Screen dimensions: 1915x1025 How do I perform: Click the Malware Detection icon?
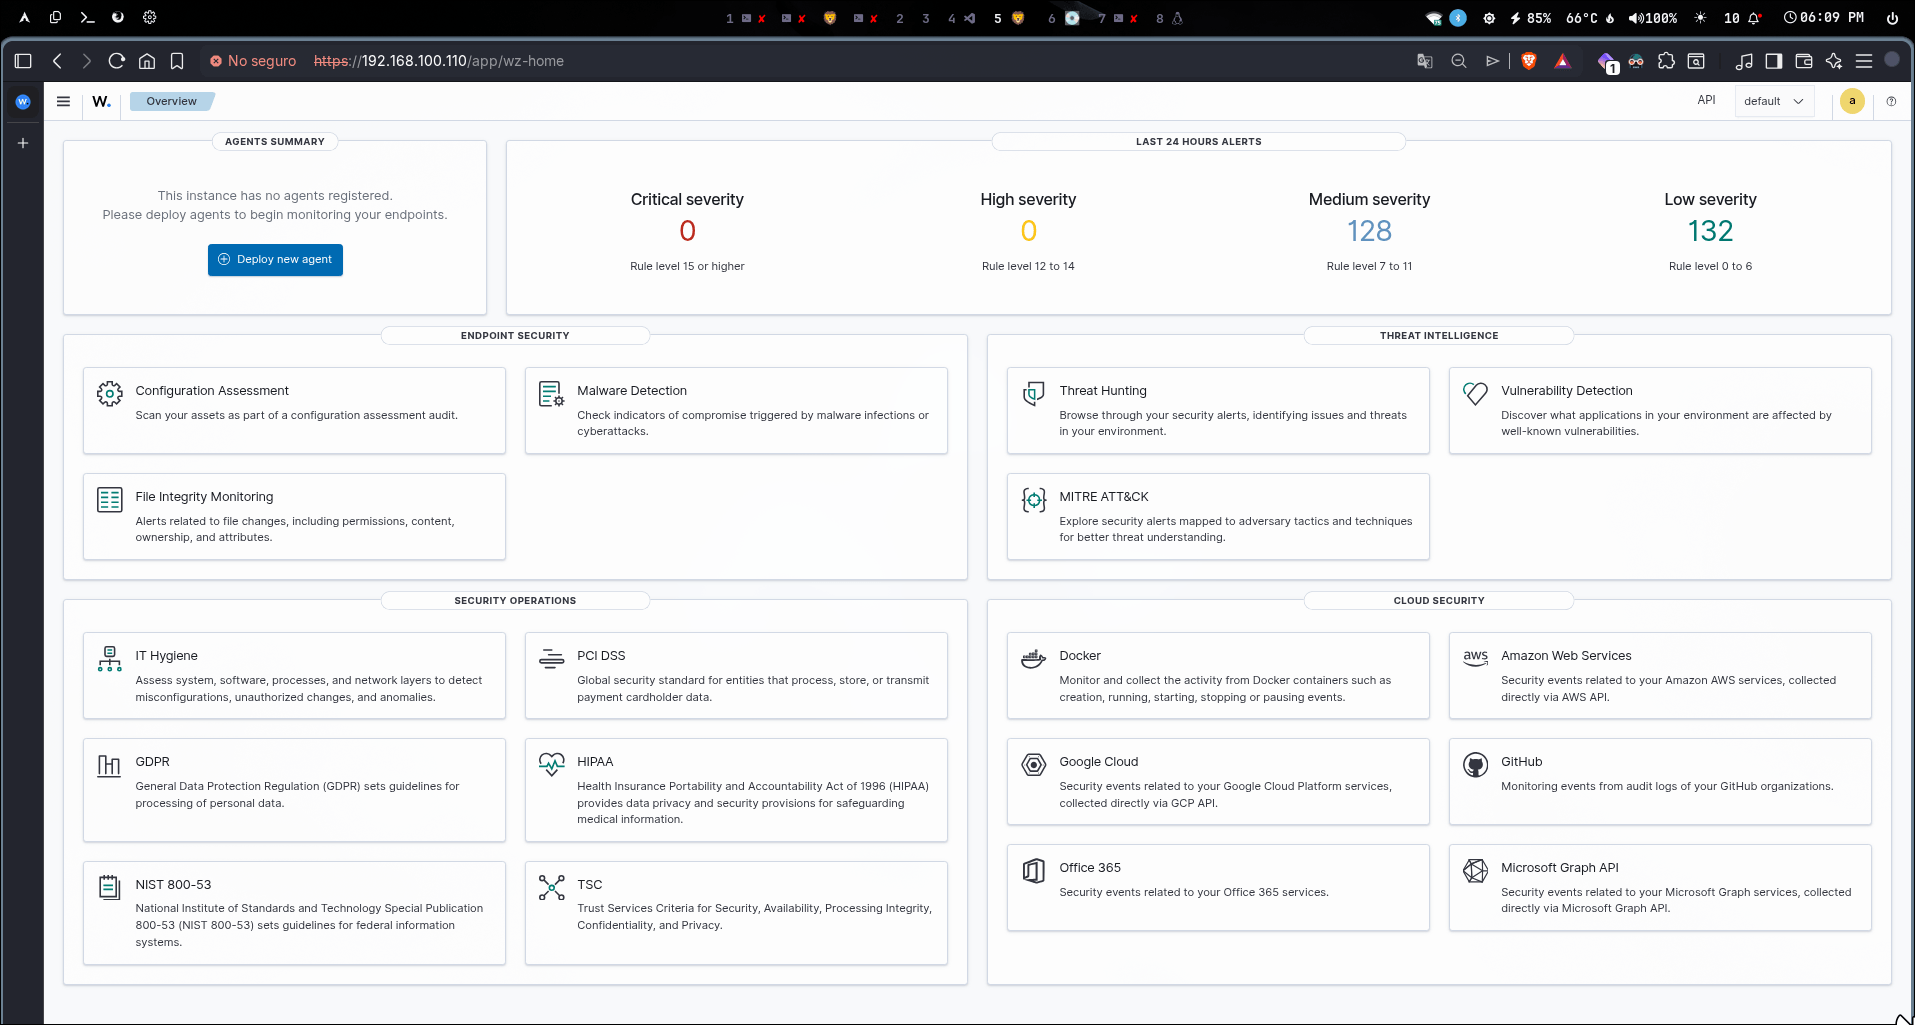pyautogui.click(x=551, y=394)
